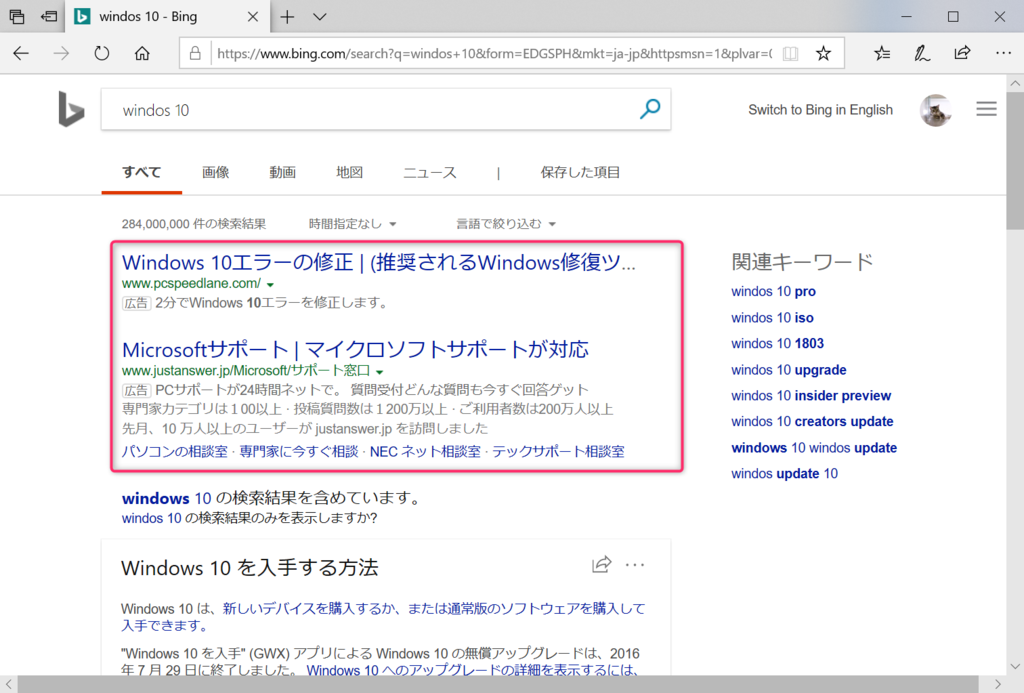
Task: Go to the browser home page
Action: [142, 54]
